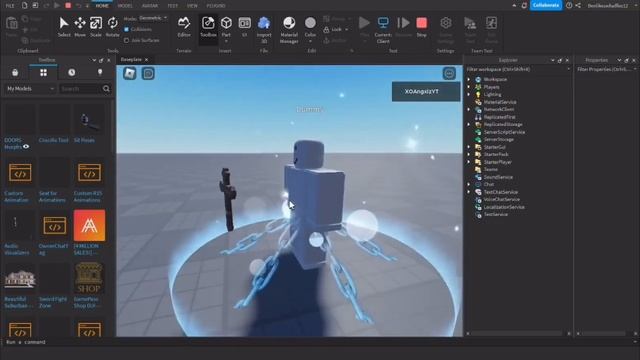This screenshot has width=640, height=360.
Task: Expand the StarterGui node
Action: point(469,147)
